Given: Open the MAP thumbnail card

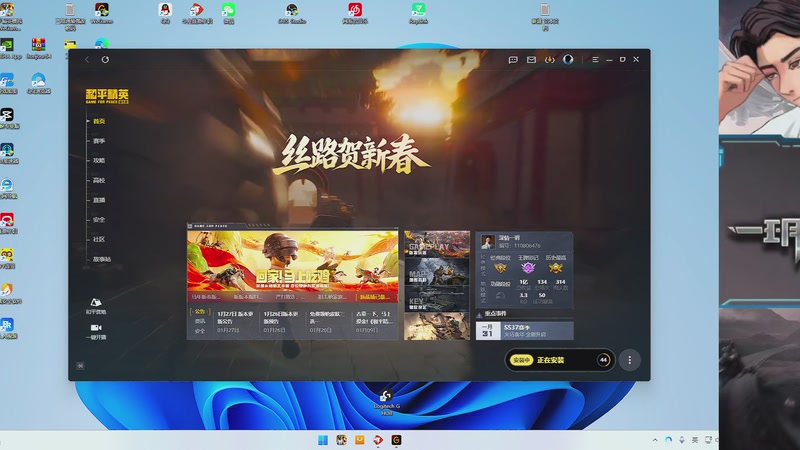Looking at the screenshot, I should point(437,271).
